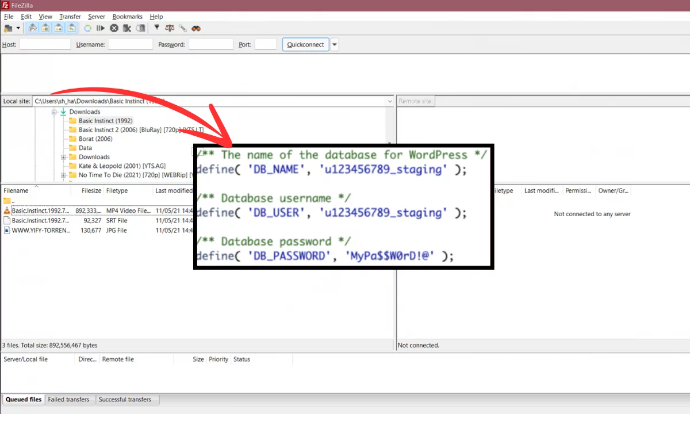Open the Transfer menu
Viewport: 697px width, 422px height.
tap(70, 17)
